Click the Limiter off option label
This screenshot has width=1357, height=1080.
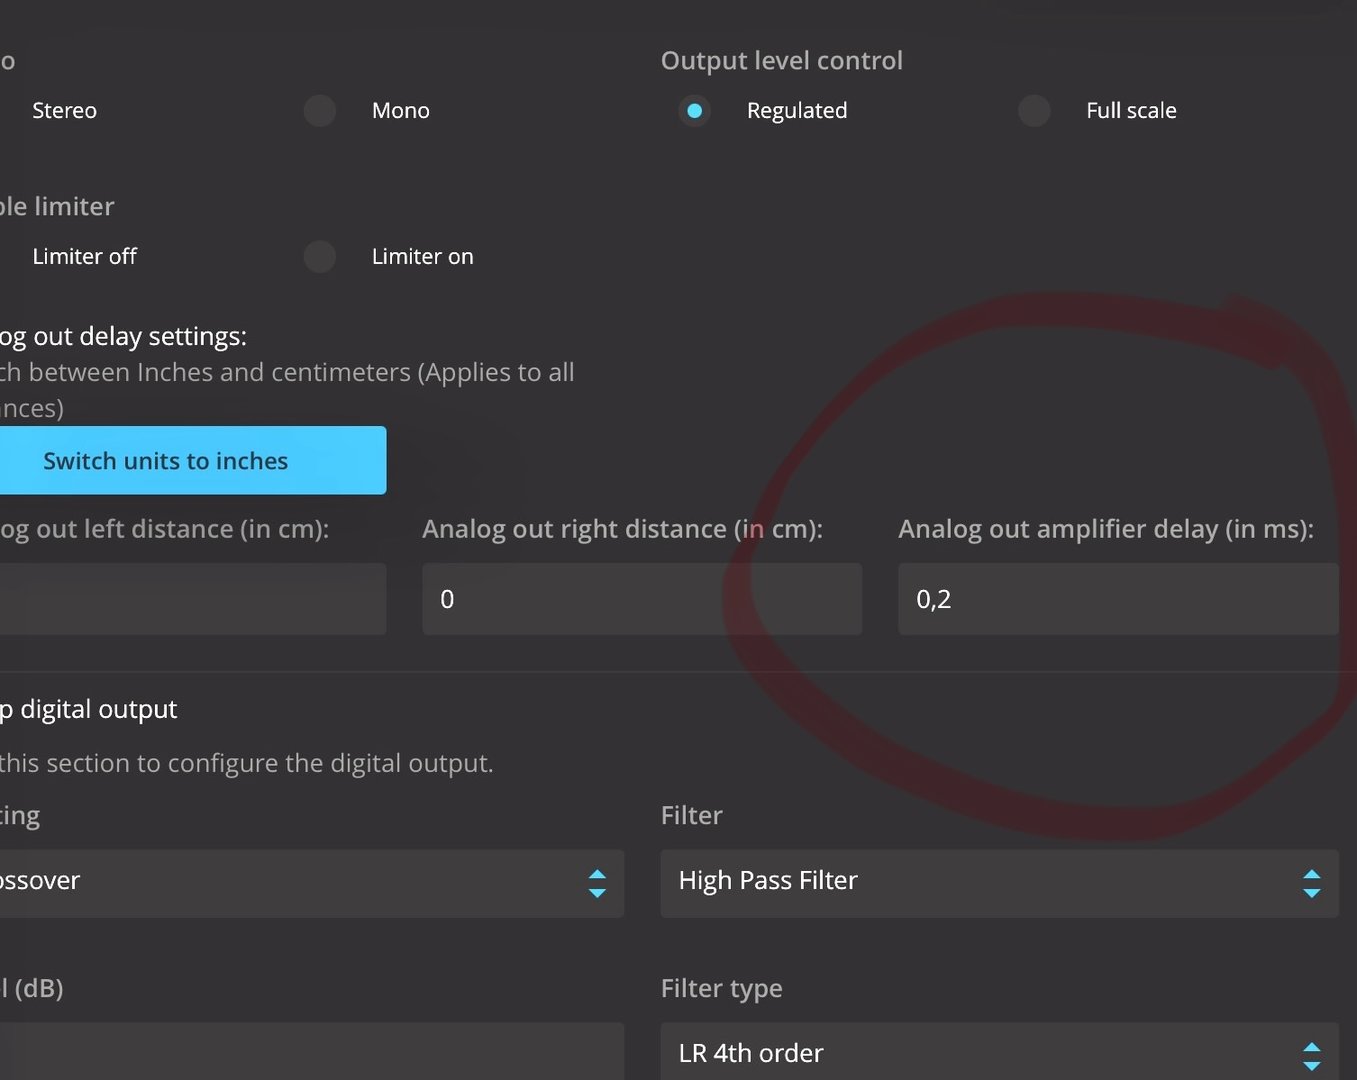coord(84,257)
